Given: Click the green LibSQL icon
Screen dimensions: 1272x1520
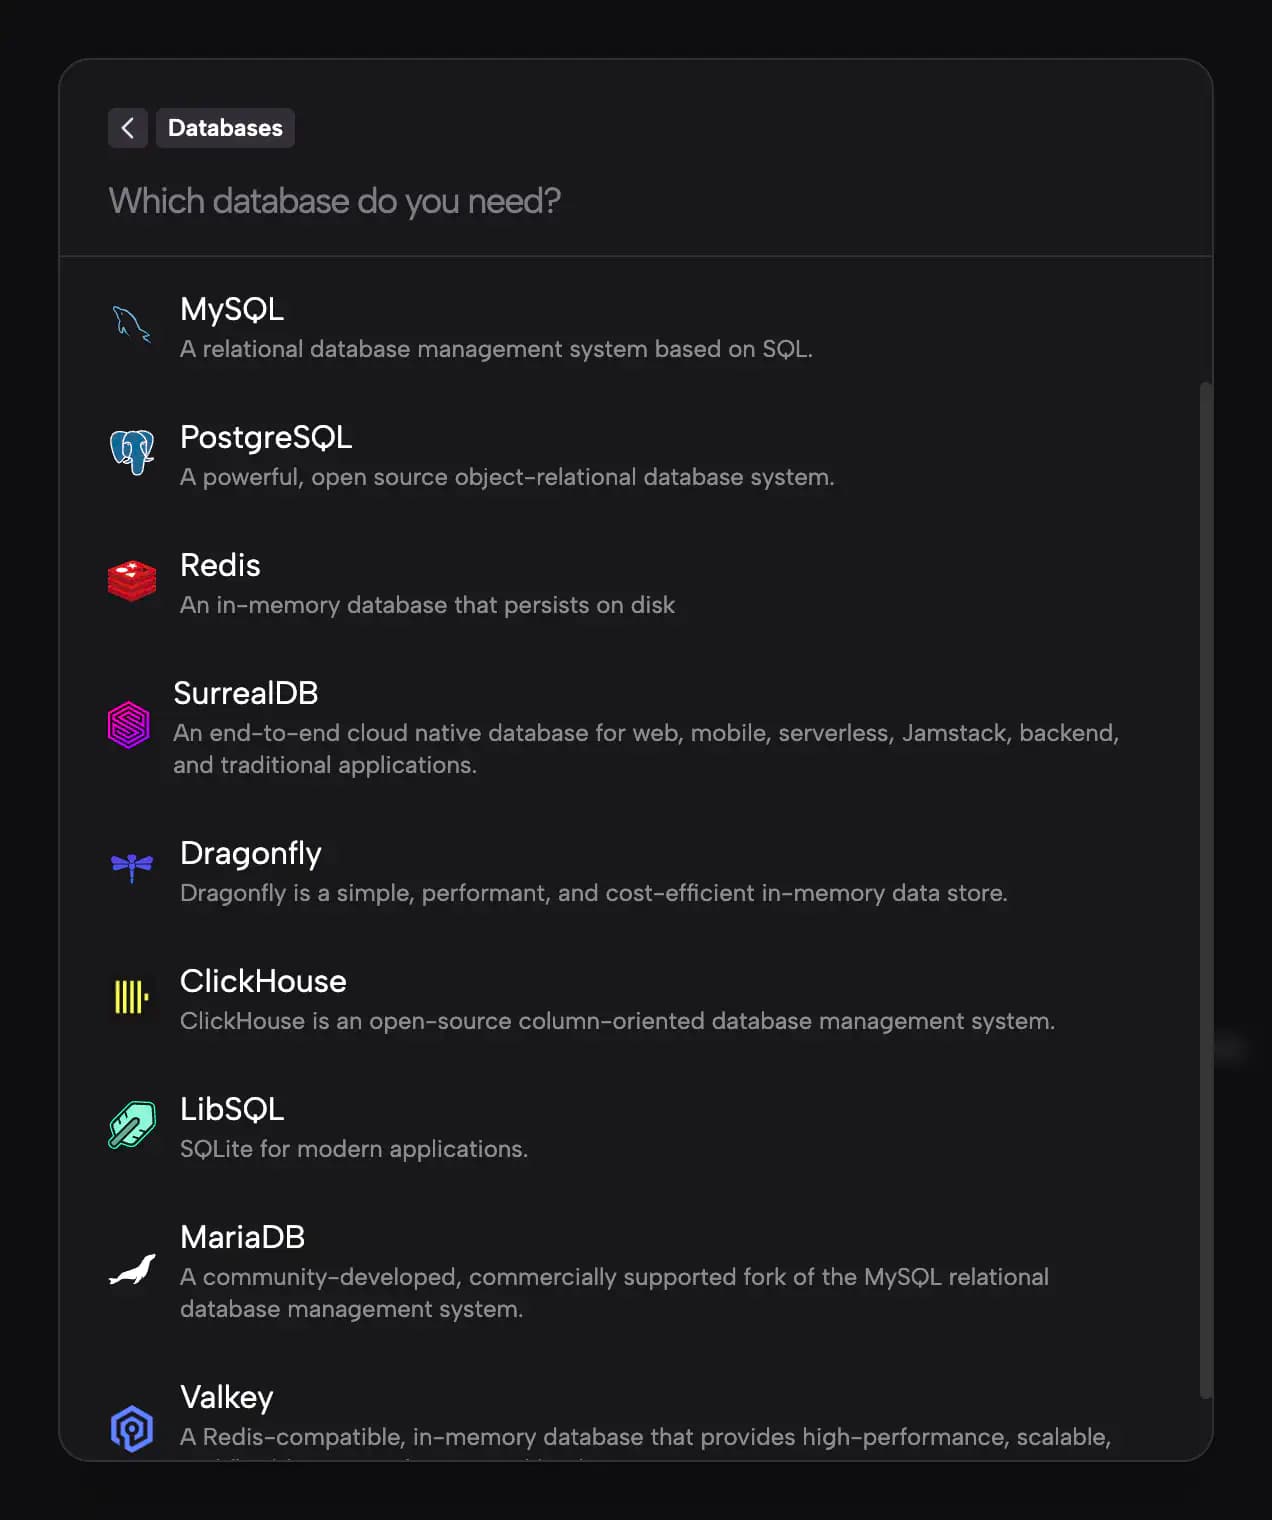Looking at the screenshot, I should 132,1125.
